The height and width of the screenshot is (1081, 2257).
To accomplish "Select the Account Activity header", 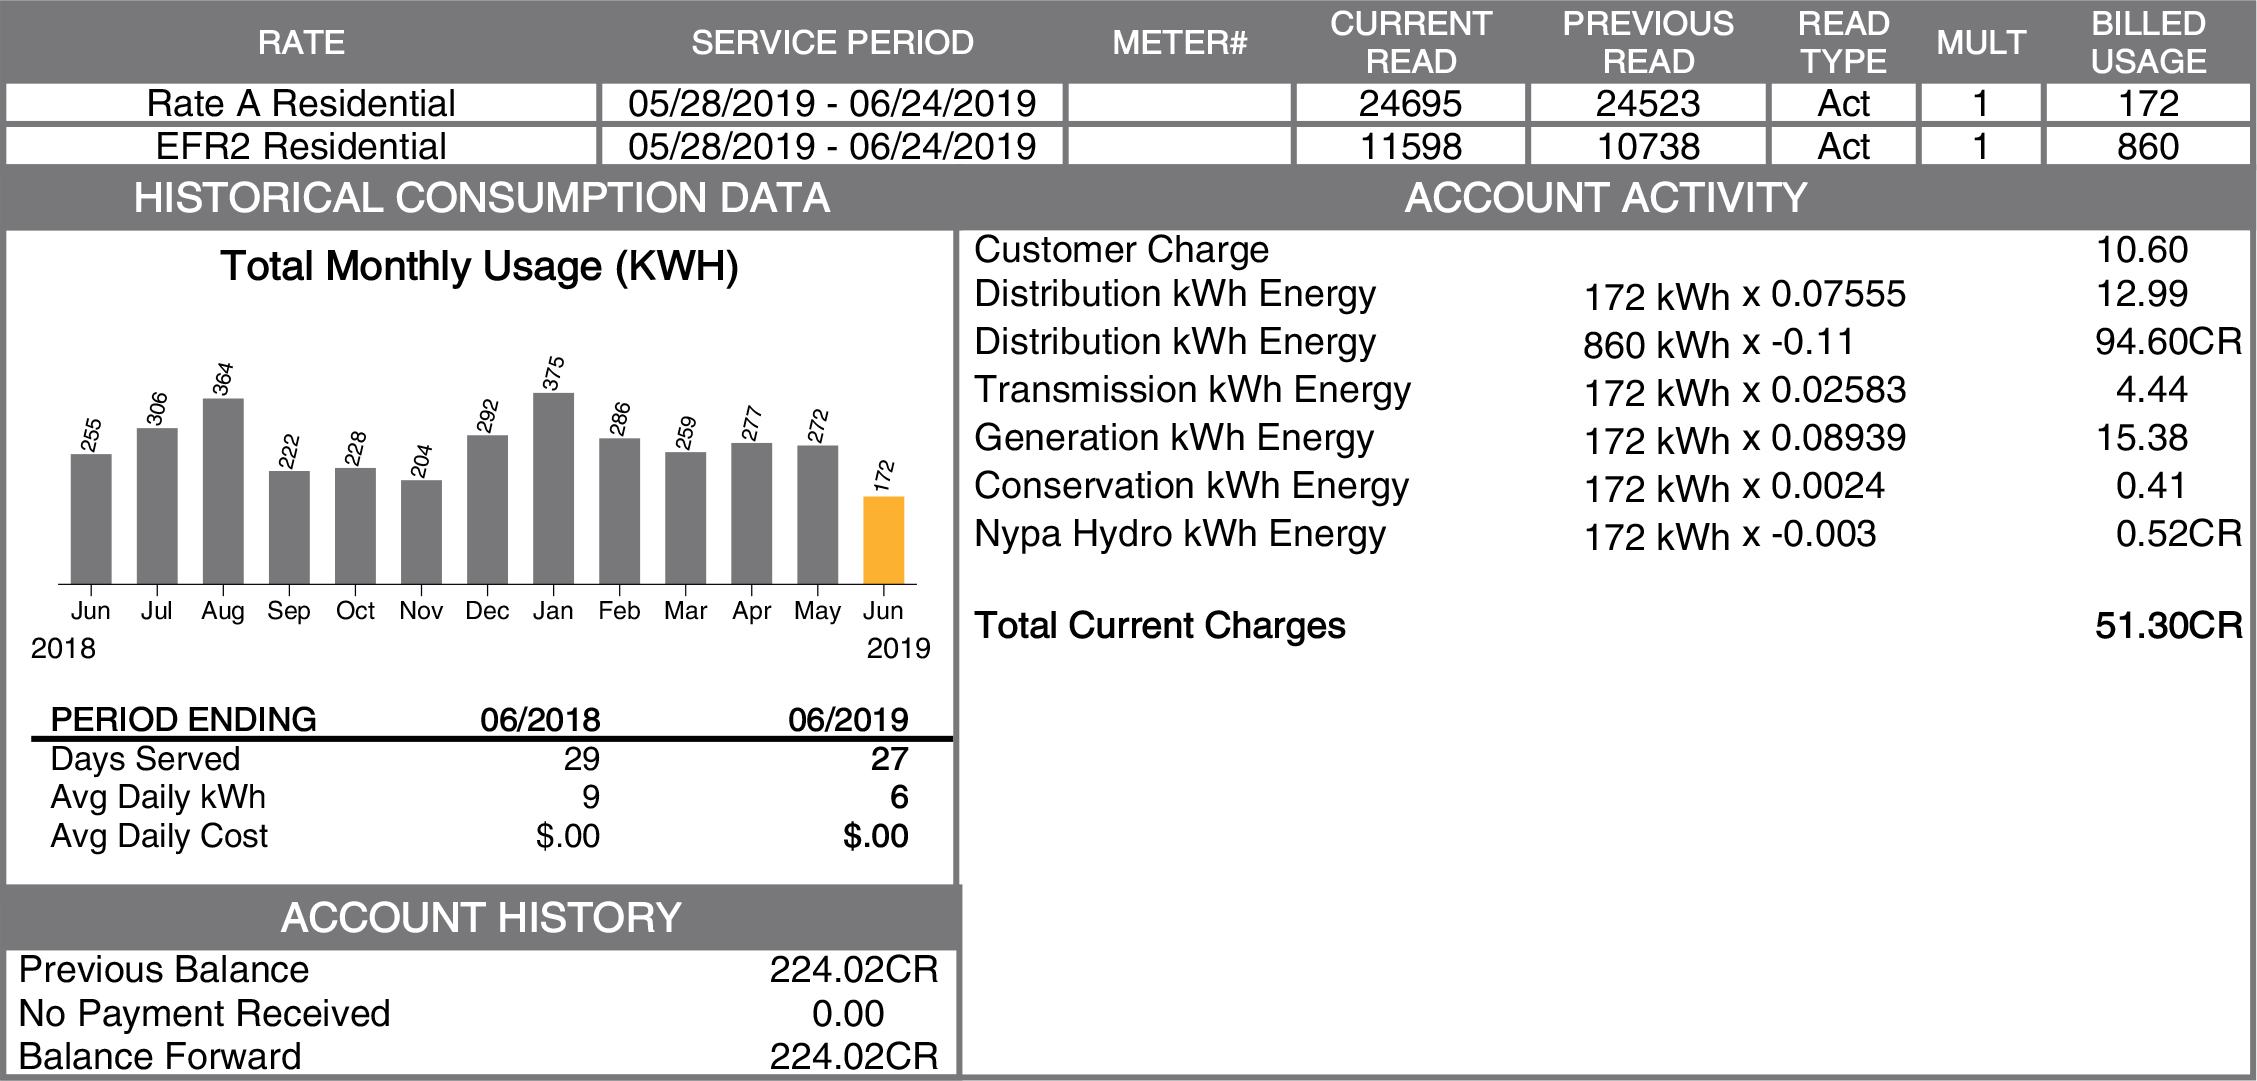I will point(1605,198).
